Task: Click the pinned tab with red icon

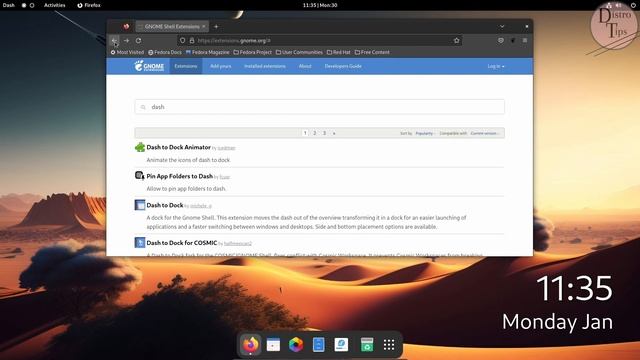Action: (x=127, y=27)
